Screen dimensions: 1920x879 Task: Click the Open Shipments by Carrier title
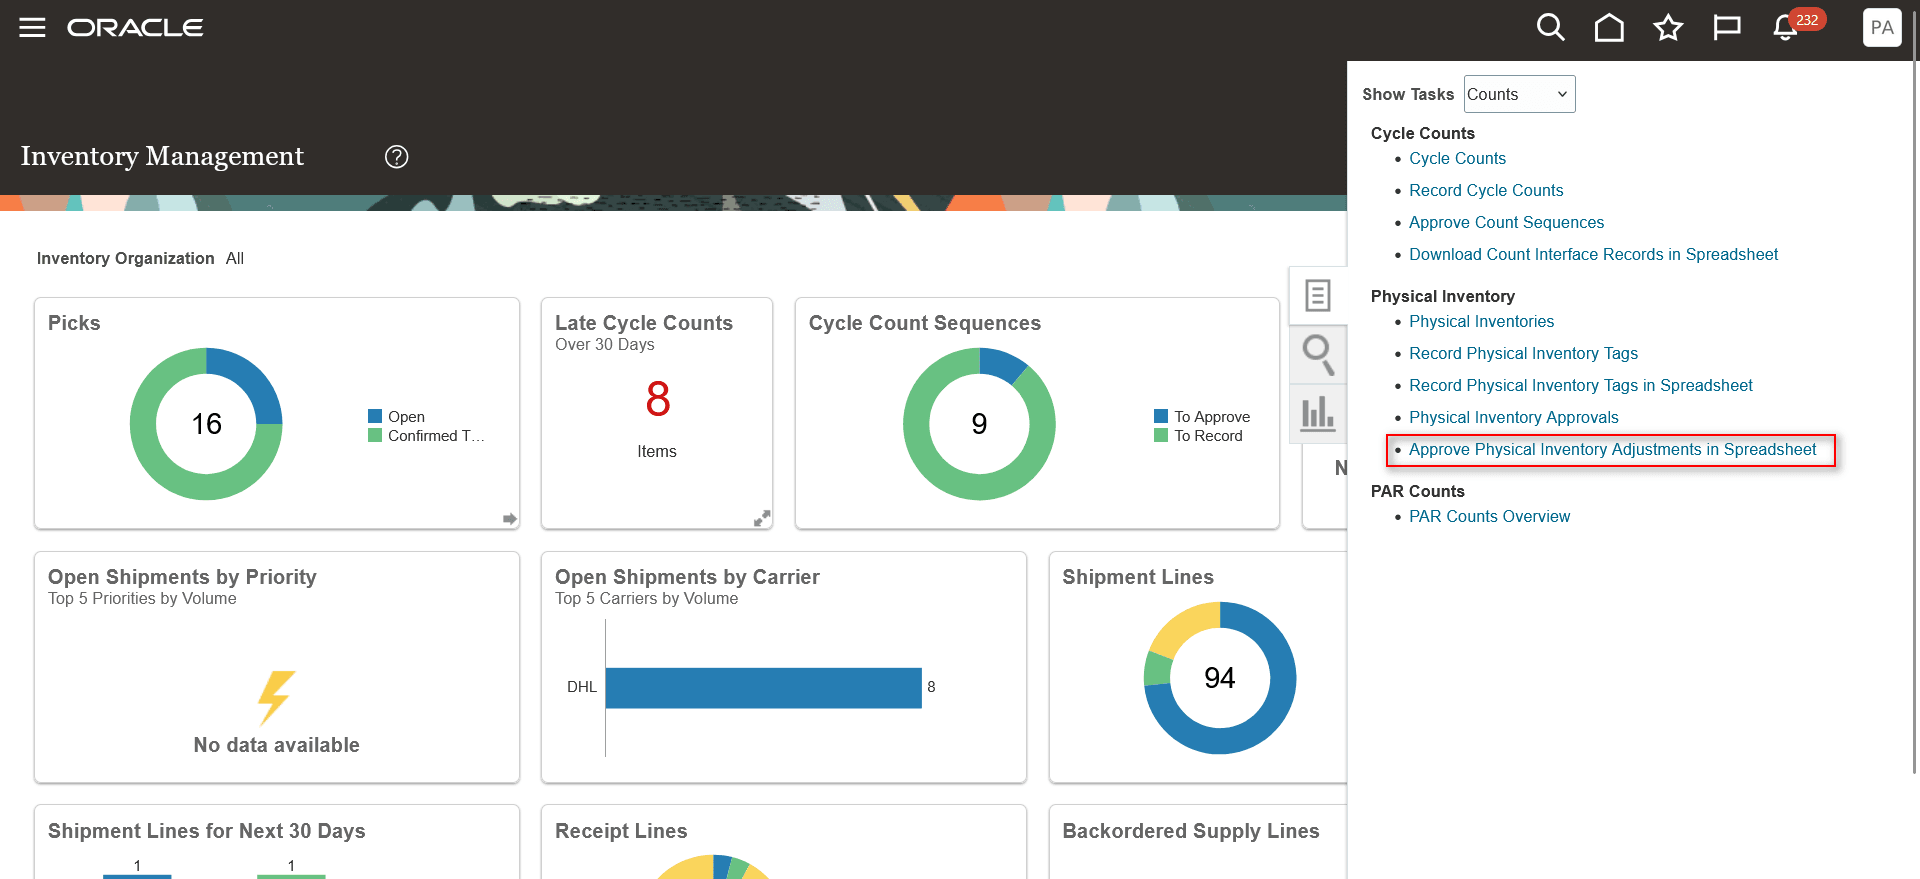[687, 577]
